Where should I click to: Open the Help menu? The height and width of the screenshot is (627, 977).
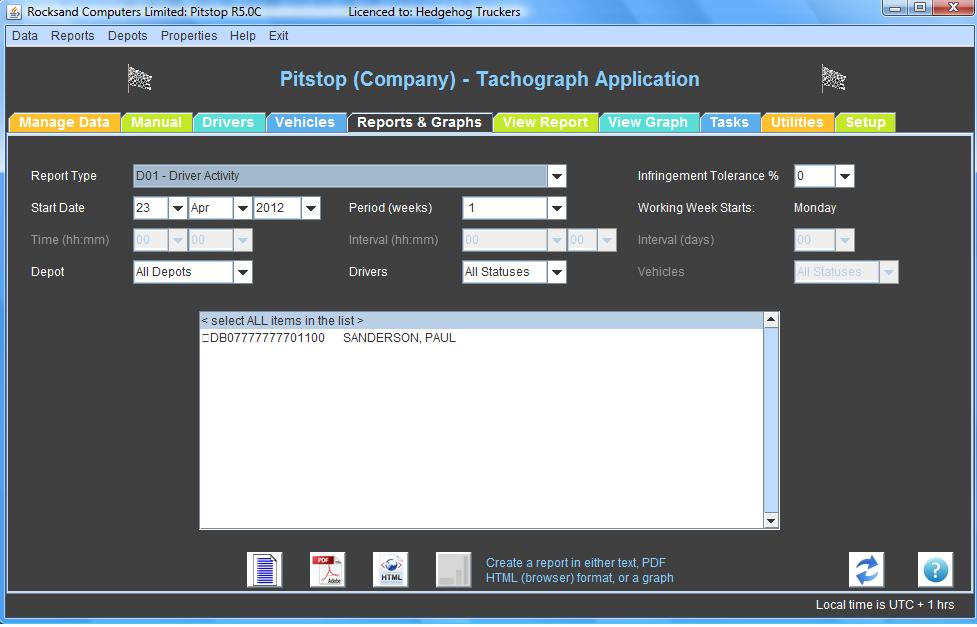(243, 36)
